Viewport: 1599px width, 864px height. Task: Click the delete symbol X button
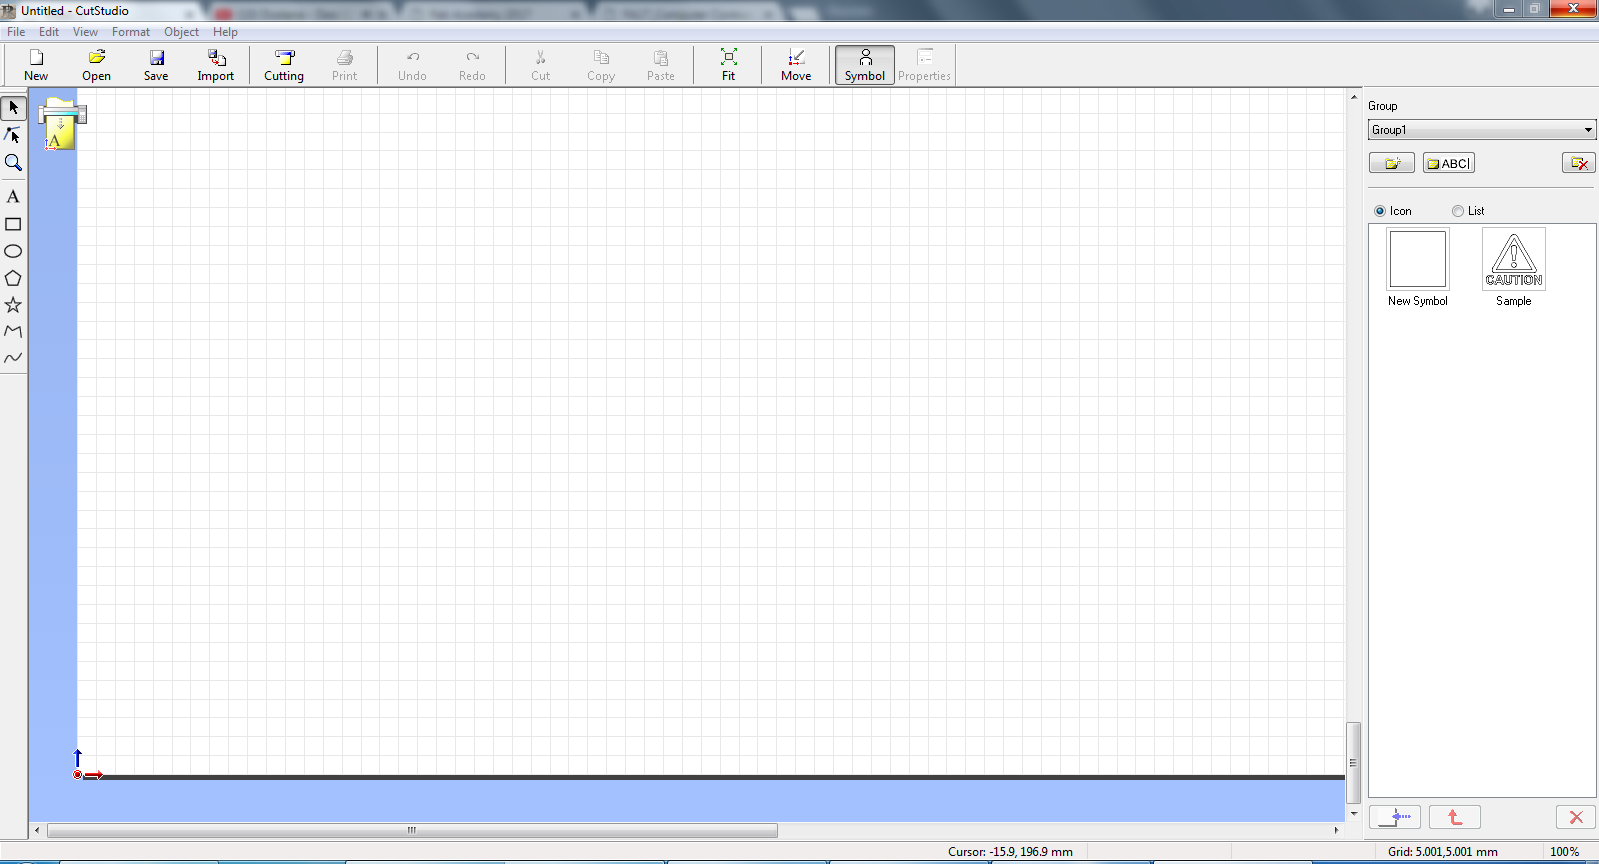[x=1576, y=817]
